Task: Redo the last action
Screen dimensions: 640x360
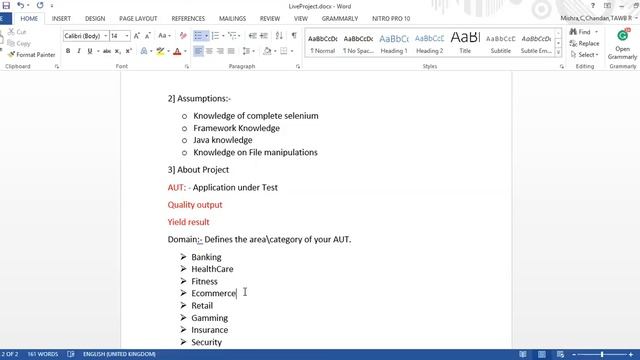Action: [x=40, y=6]
